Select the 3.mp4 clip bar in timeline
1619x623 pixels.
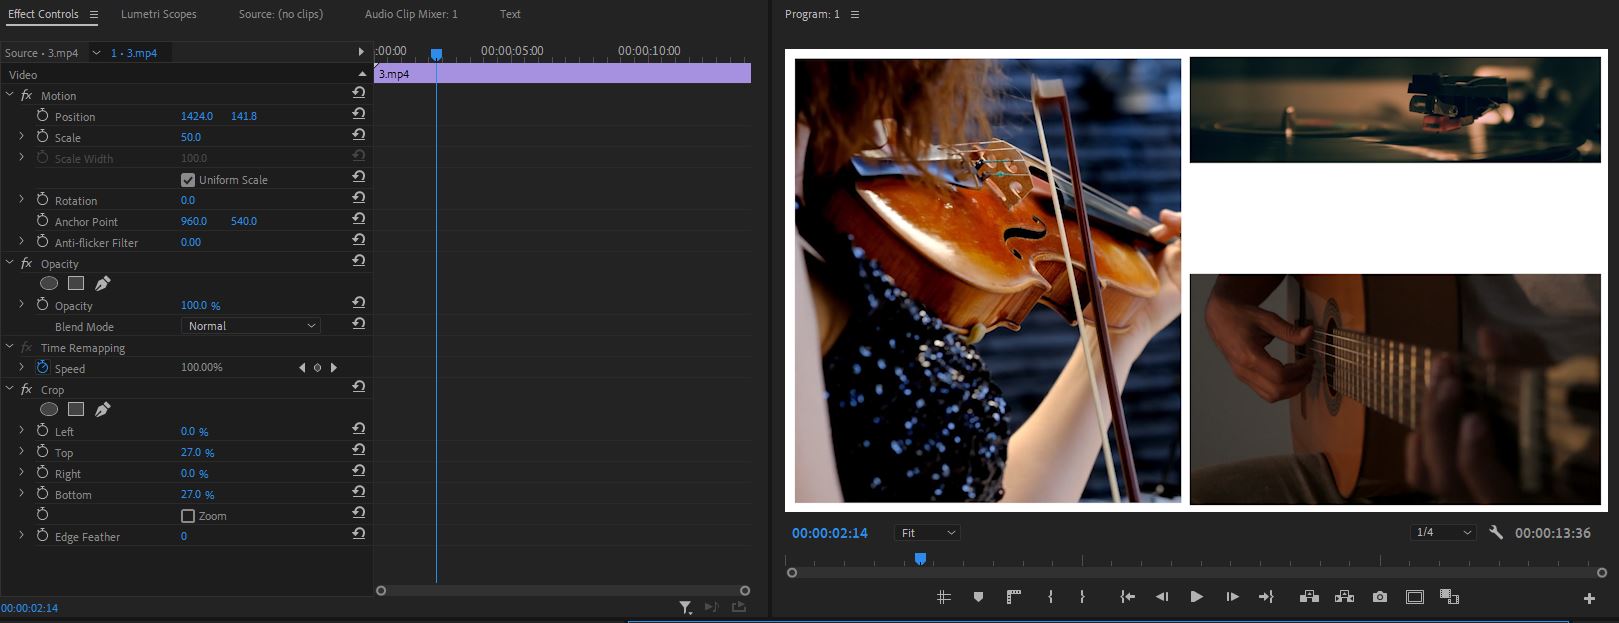562,74
